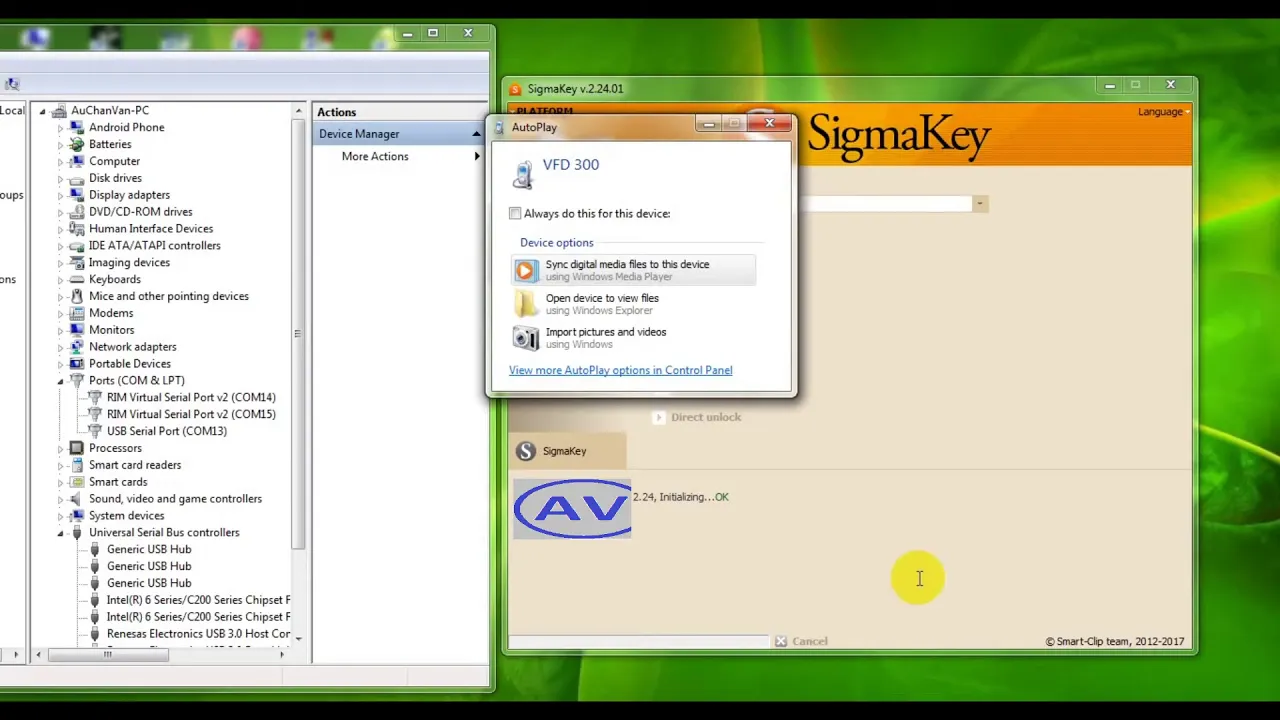Choose Import pictures and videos
This screenshot has height=720, width=1280.
click(633, 338)
